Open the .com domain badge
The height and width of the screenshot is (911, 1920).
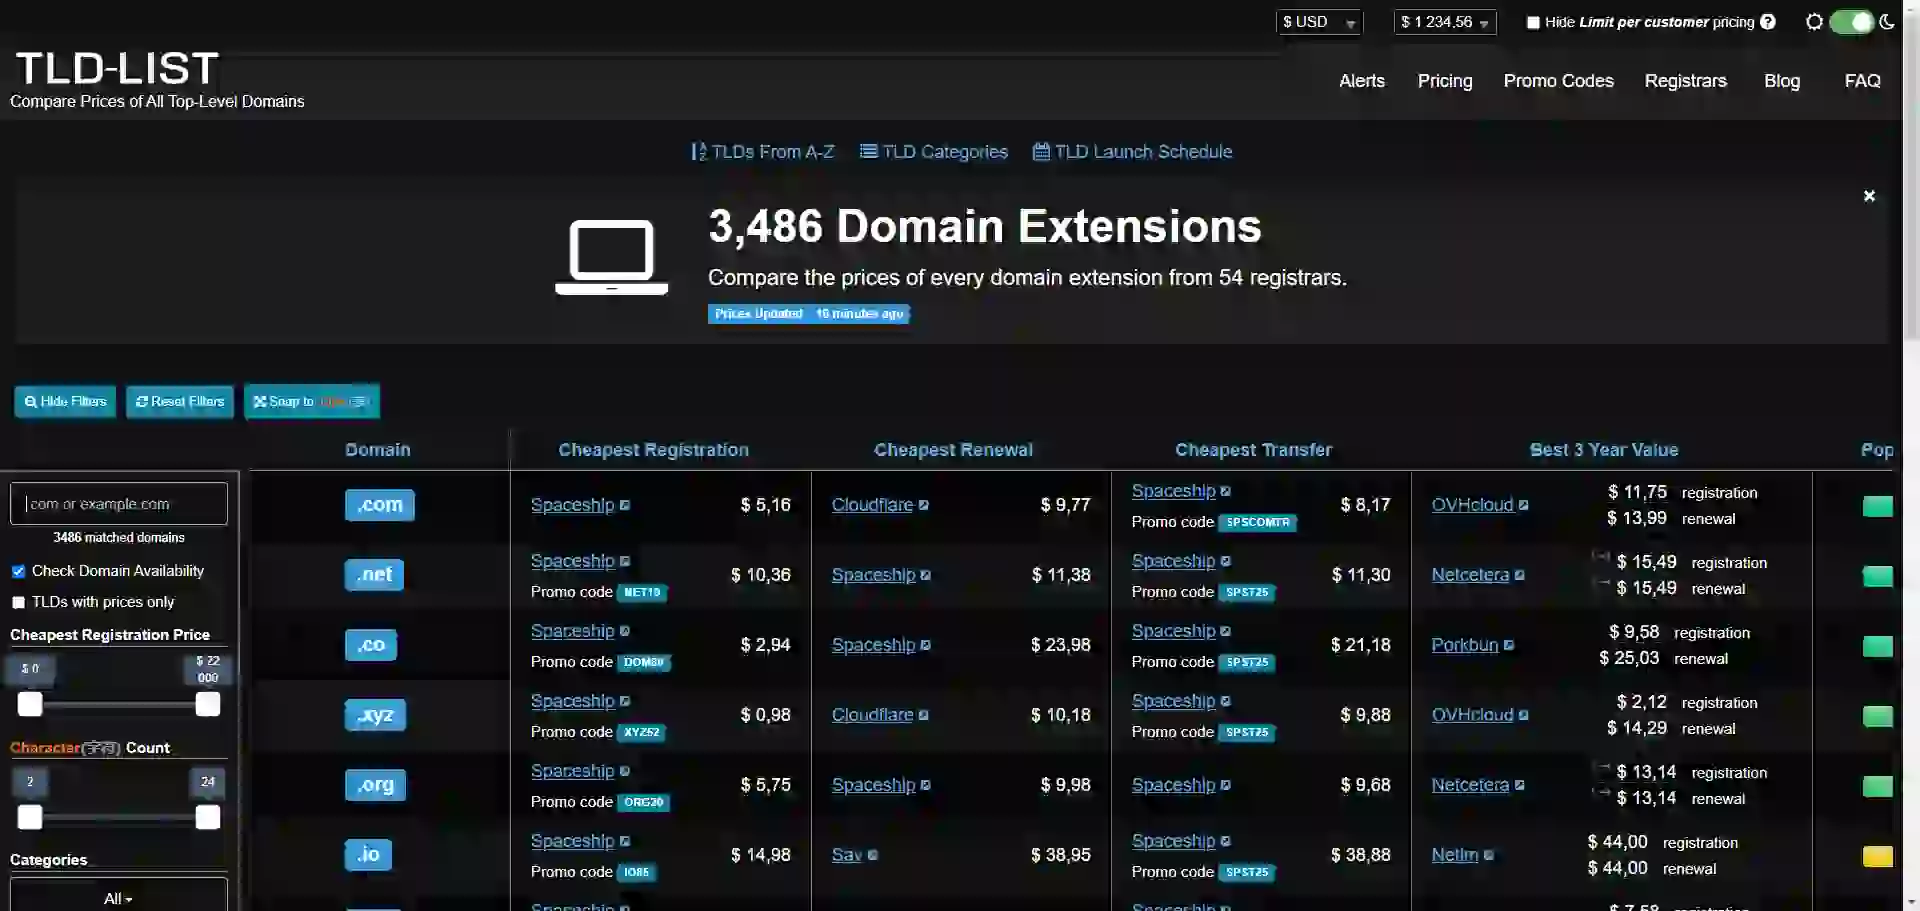pyautogui.click(x=379, y=505)
